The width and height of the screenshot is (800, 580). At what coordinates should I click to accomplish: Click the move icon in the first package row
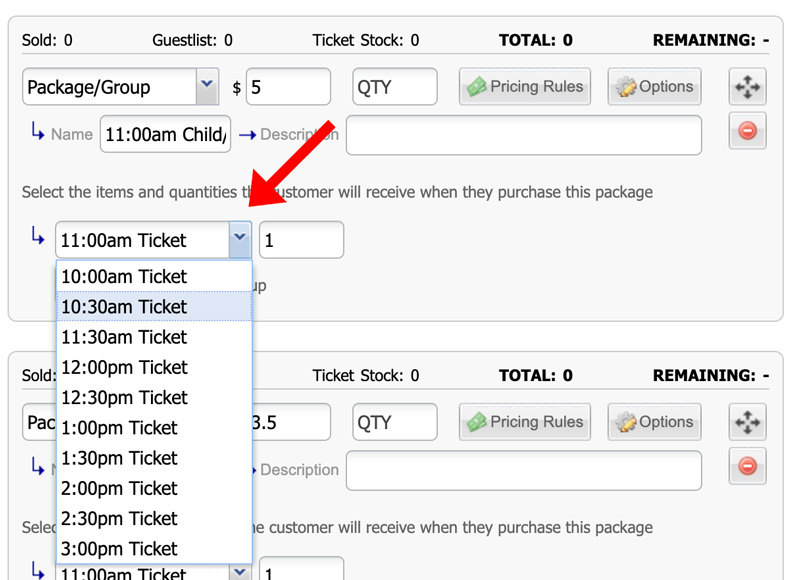(747, 87)
